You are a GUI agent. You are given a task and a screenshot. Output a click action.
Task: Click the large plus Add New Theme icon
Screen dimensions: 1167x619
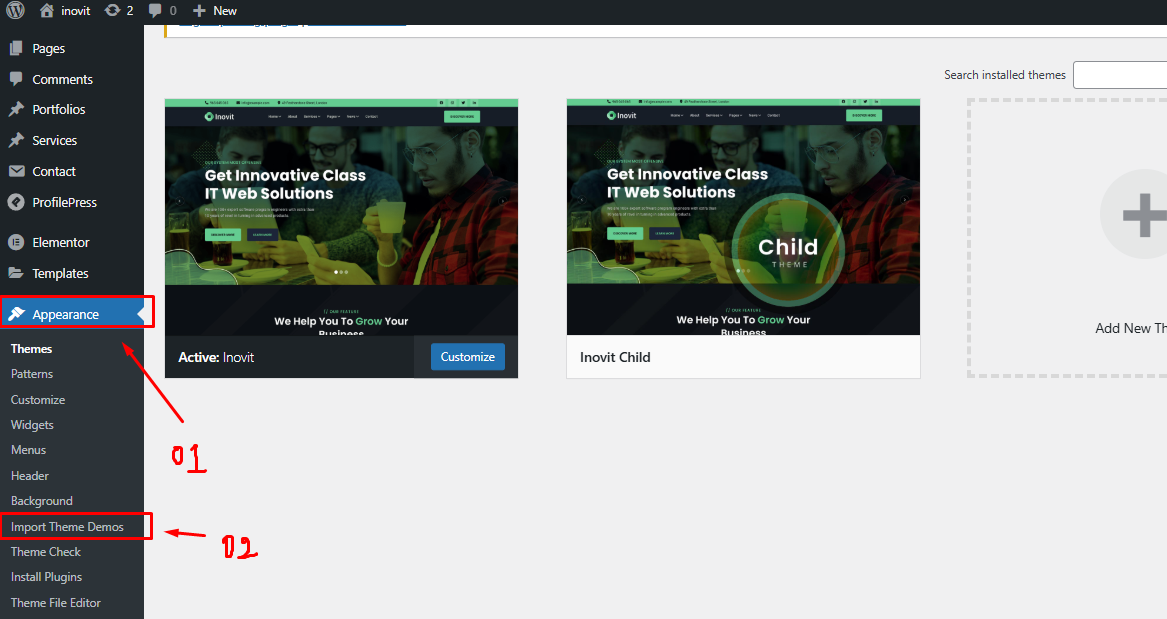(1143, 214)
